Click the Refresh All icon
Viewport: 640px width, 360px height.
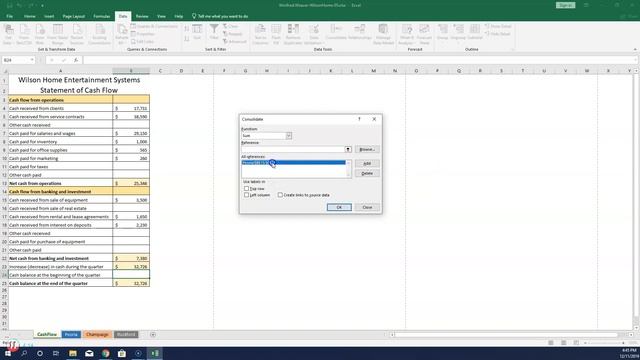tap(122, 34)
